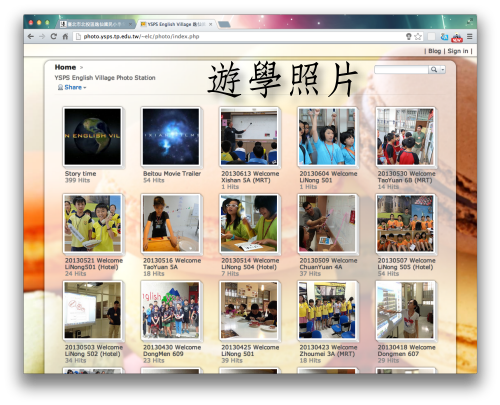Click the address bar URL field

click(237, 36)
